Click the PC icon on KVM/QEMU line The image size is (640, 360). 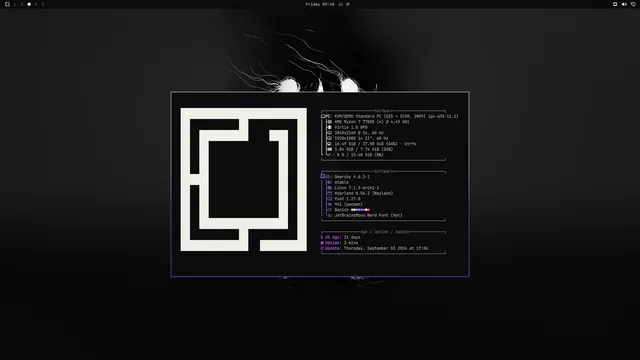click(323, 116)
